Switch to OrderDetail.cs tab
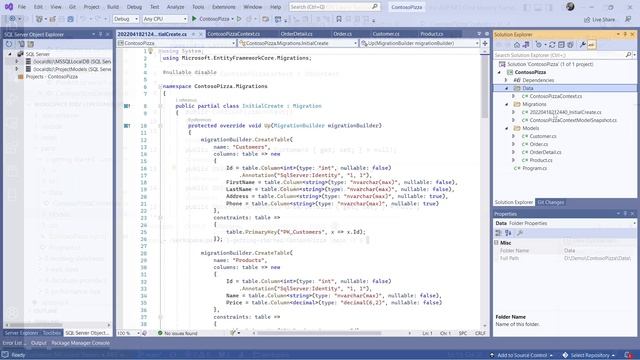640x360 pixels. pyautogui.click(x=296, y=34)
